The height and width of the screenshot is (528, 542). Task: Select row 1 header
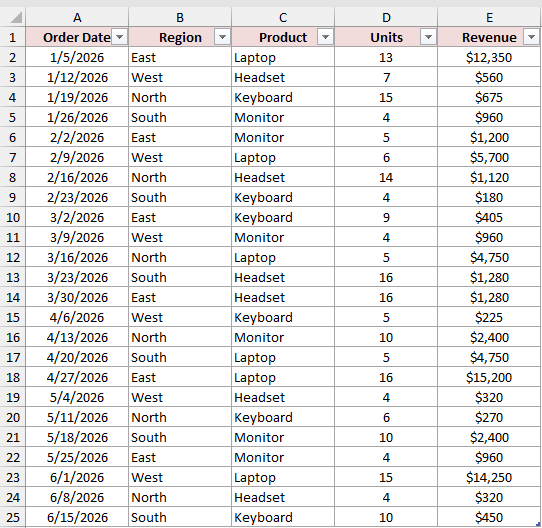pos(12,37)
